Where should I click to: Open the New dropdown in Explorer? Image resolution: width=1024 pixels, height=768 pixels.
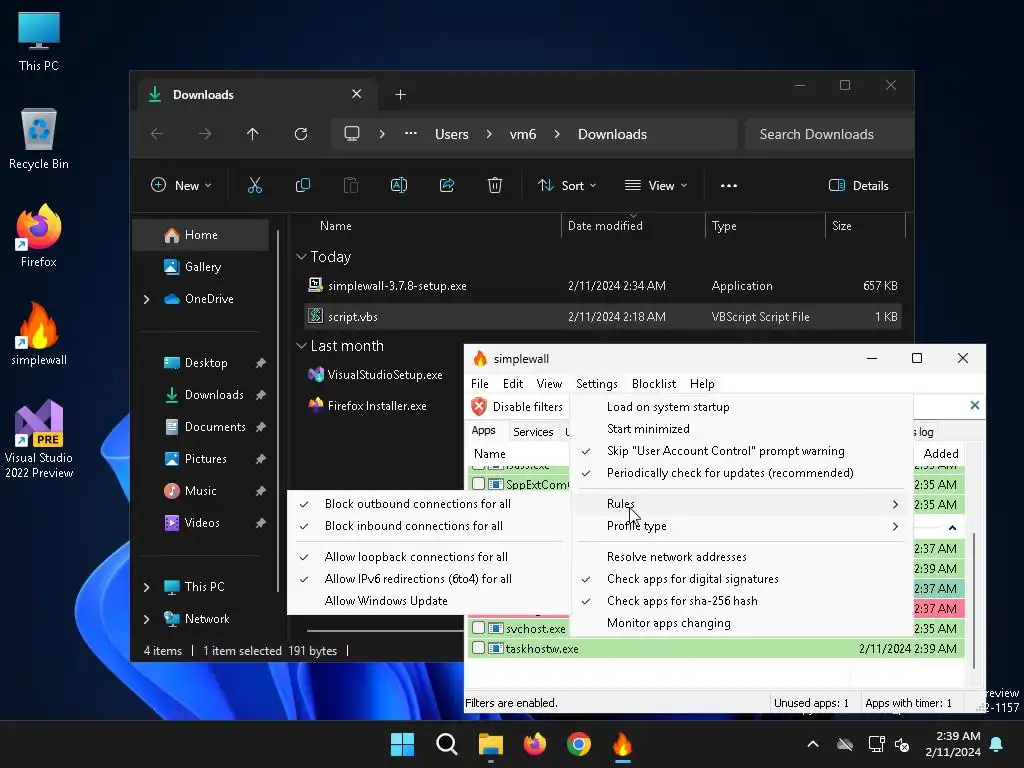tap(181, 185)
